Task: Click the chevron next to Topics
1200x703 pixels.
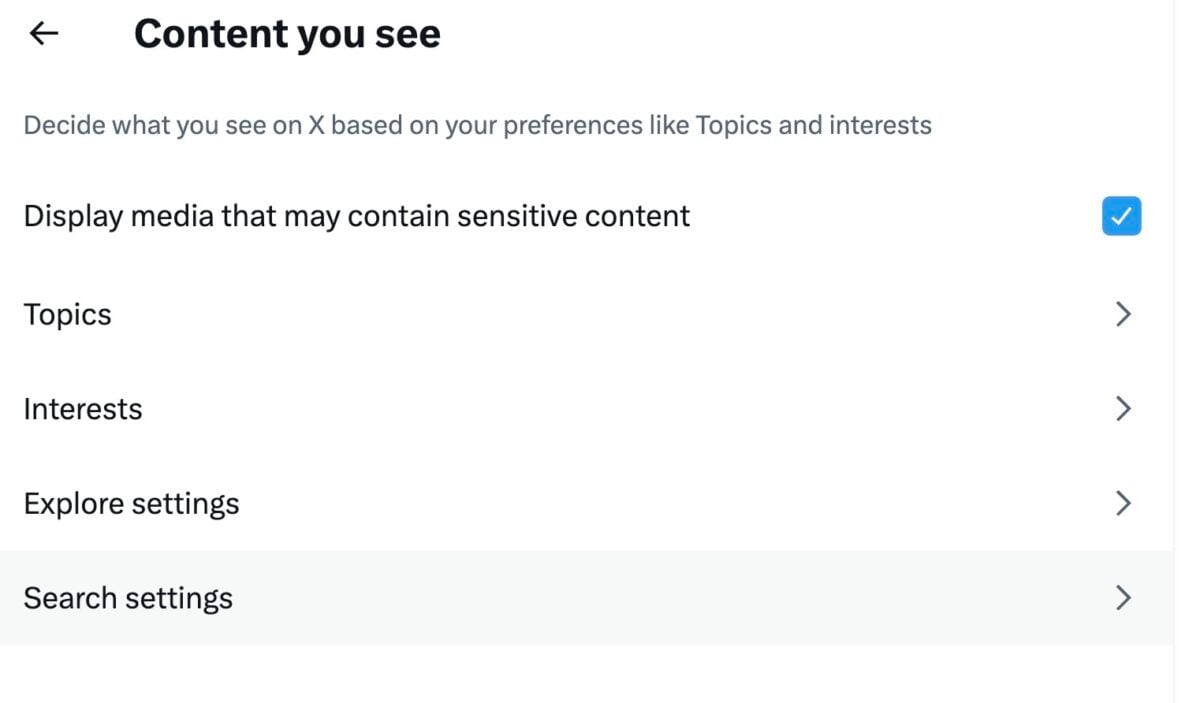Action: click(x=1123, y=314)
